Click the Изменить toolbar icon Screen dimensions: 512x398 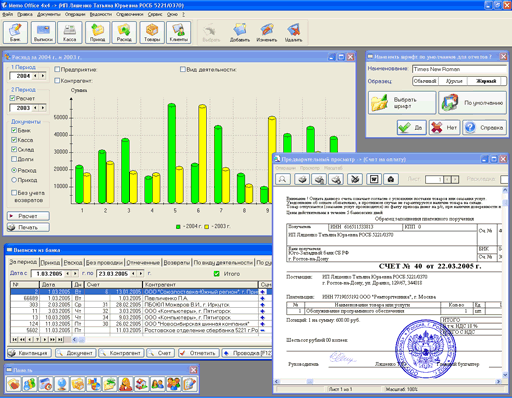(x=267, y=32)
